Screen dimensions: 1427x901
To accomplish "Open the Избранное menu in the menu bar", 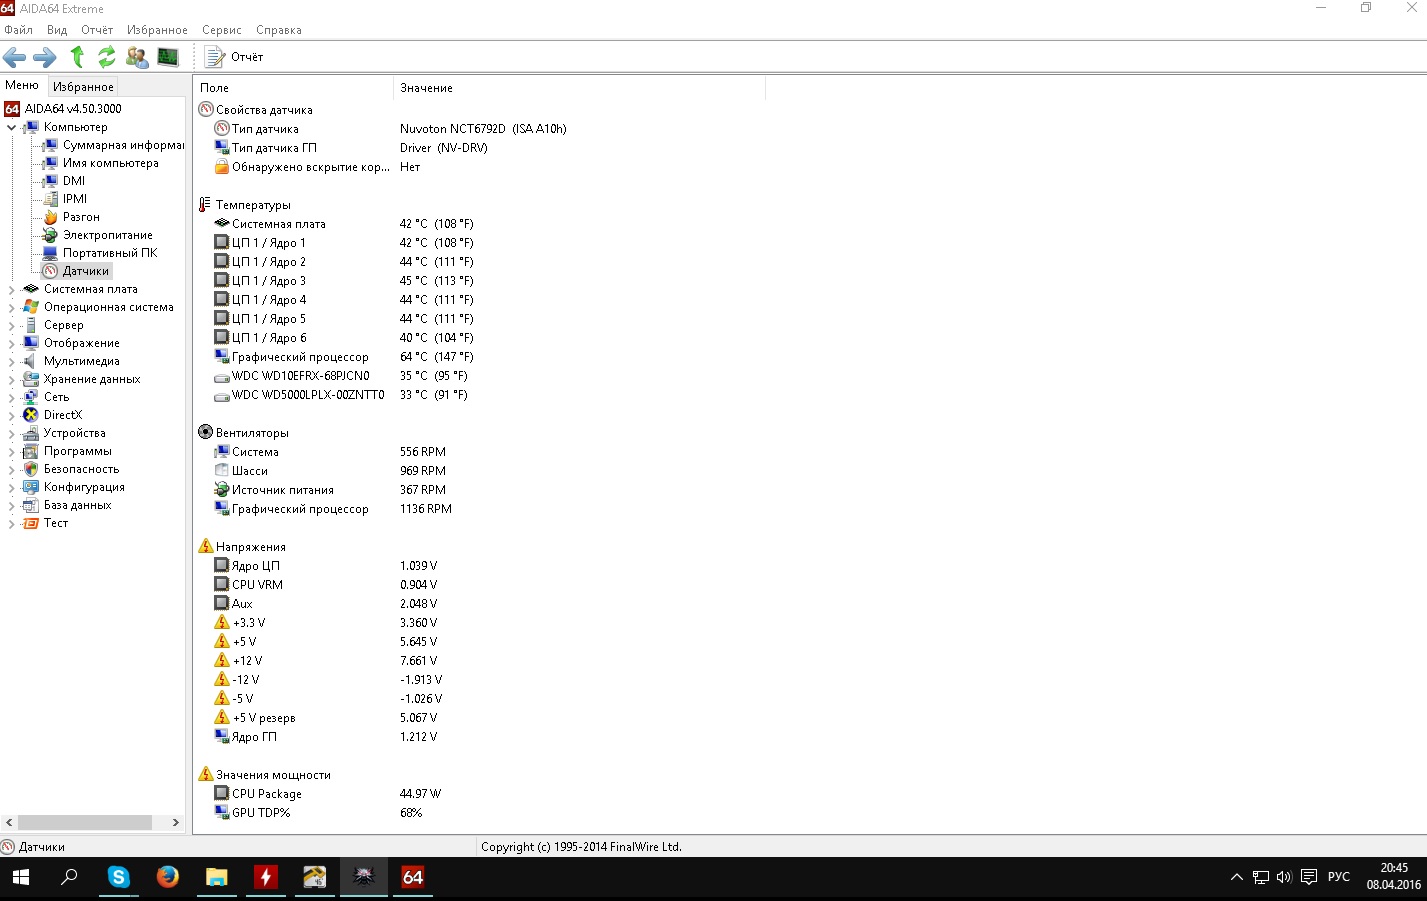I will point(157,30).
